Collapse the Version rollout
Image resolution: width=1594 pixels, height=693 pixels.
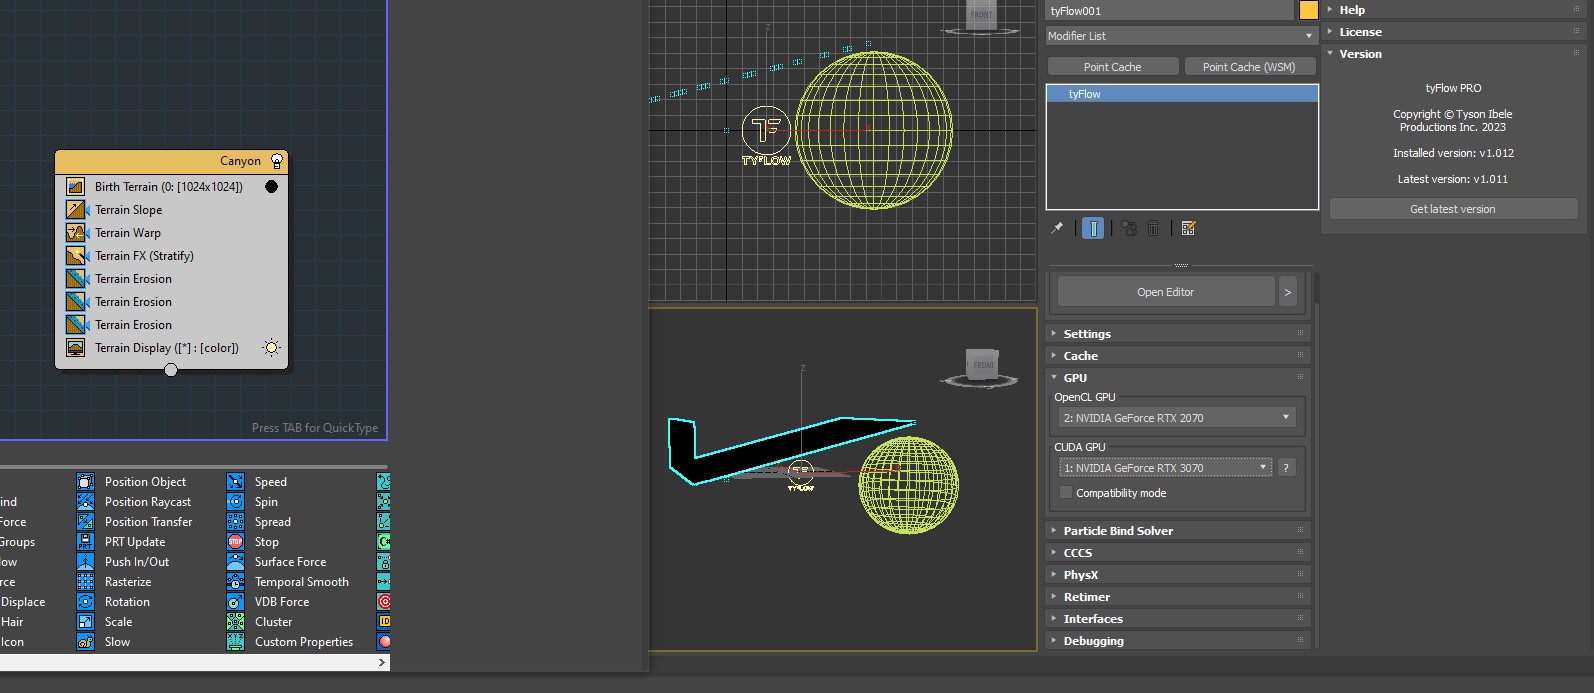click(x=1454, y=54)
